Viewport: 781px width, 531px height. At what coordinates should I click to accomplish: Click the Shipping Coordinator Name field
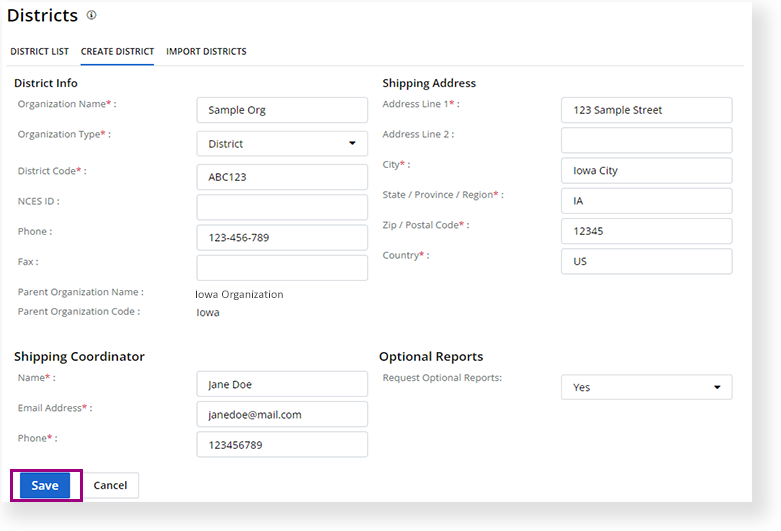click(x=282, y=384)
